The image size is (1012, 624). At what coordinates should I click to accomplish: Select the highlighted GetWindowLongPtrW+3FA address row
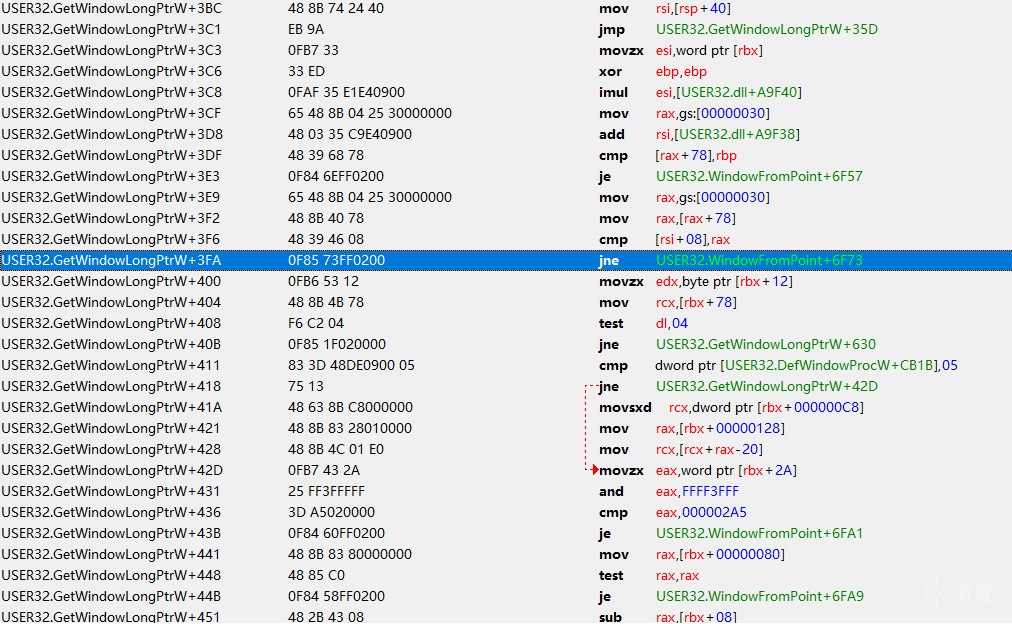coord(506,260)
